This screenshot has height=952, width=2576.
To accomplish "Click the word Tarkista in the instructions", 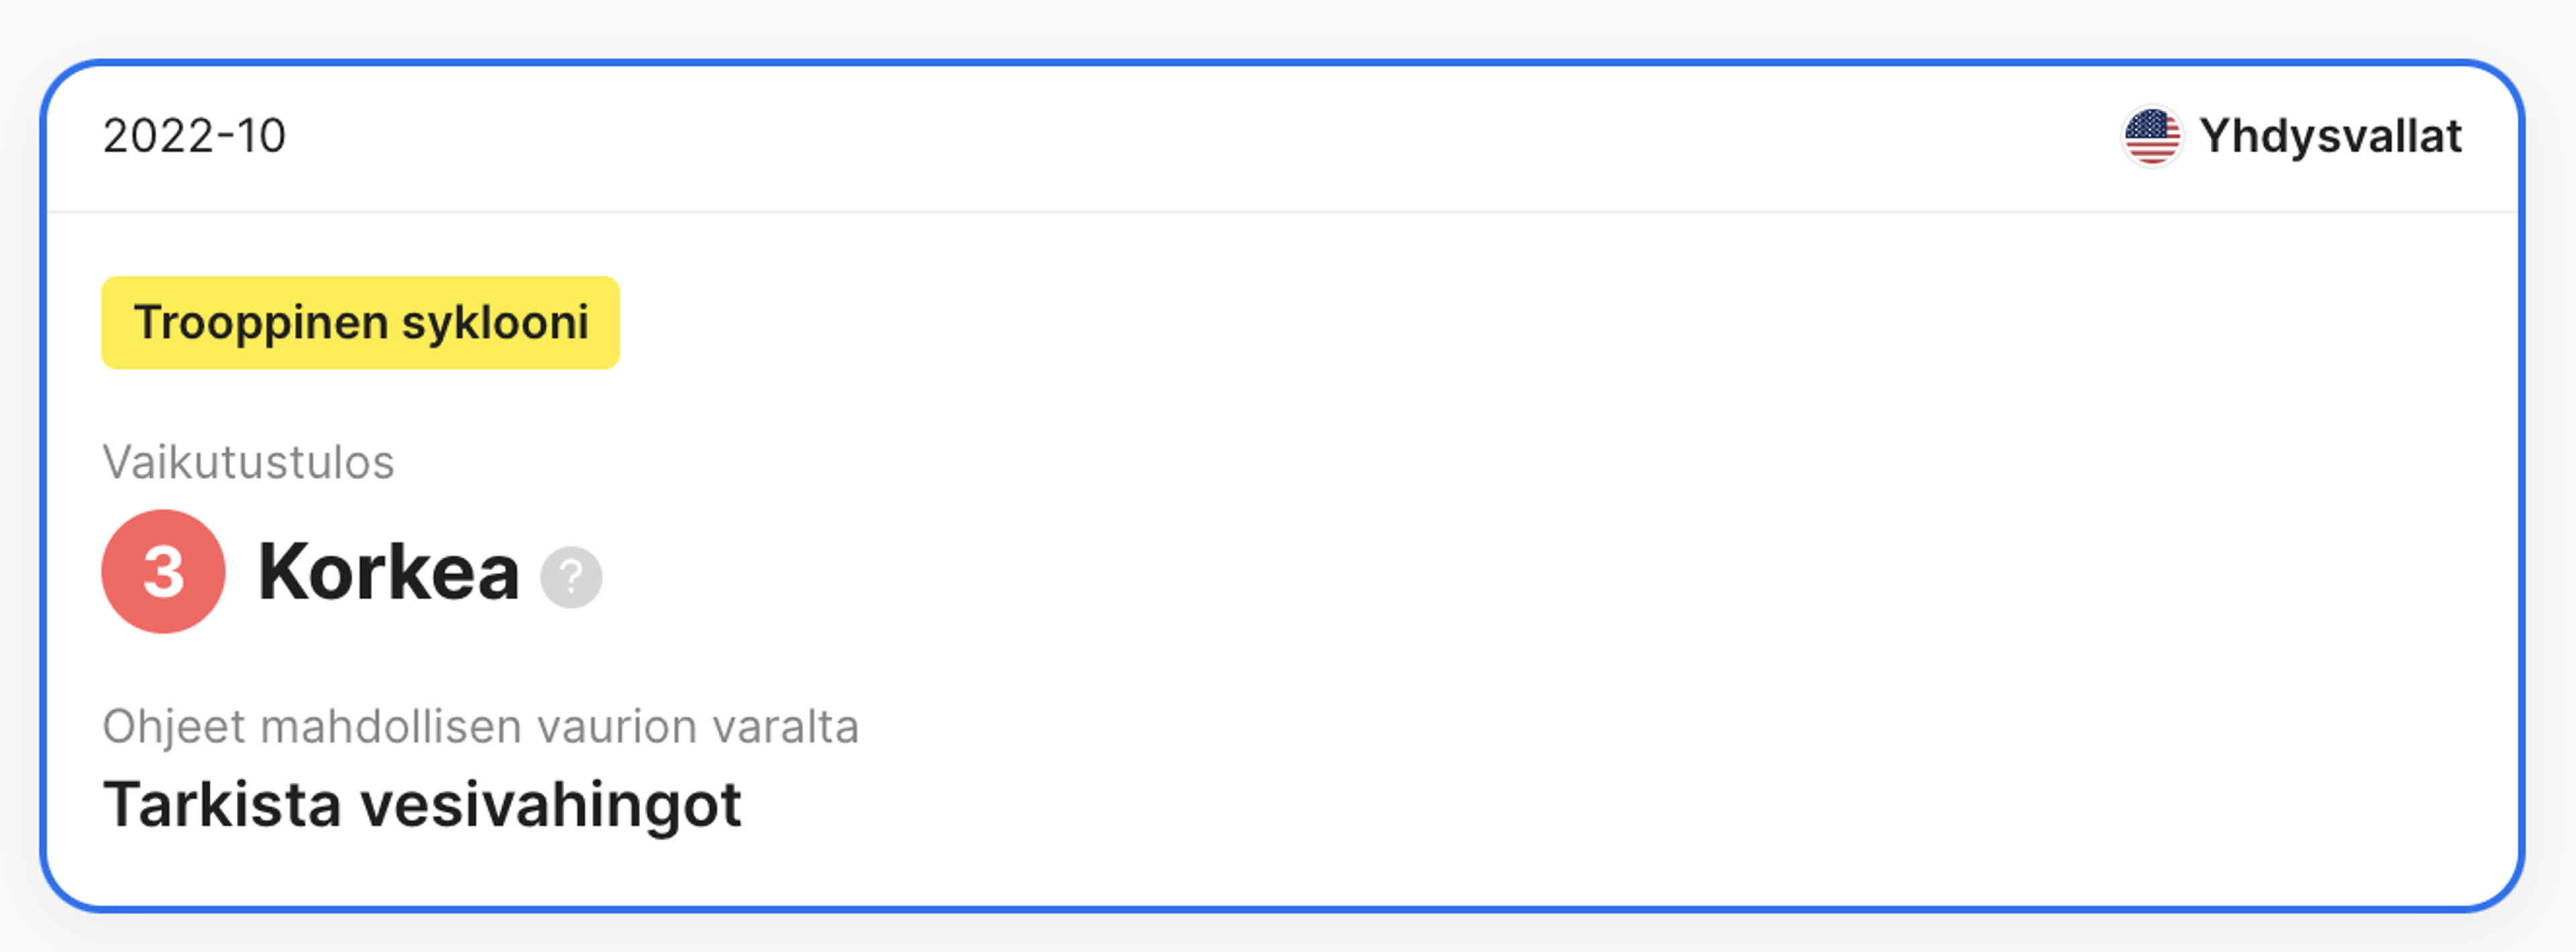I will pos(222,804).
